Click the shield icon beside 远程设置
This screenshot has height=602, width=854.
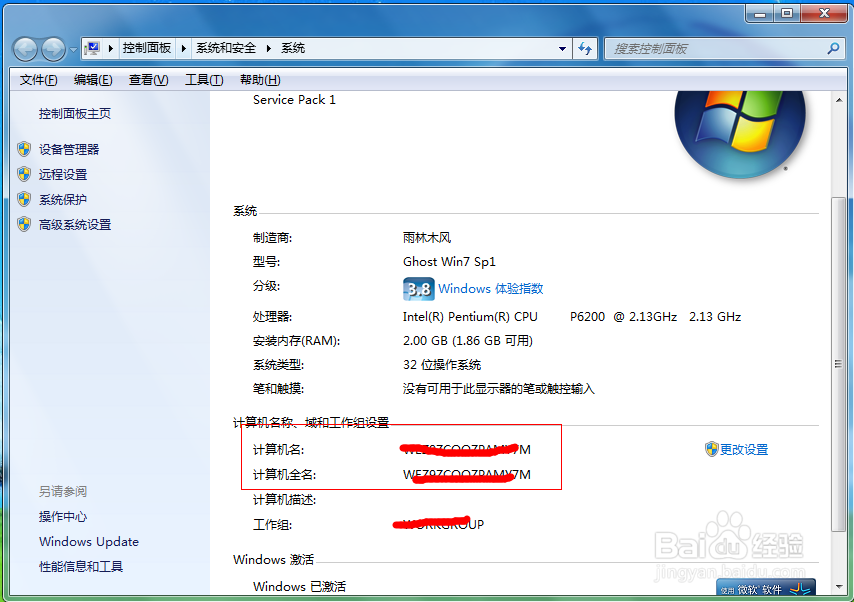24,172
